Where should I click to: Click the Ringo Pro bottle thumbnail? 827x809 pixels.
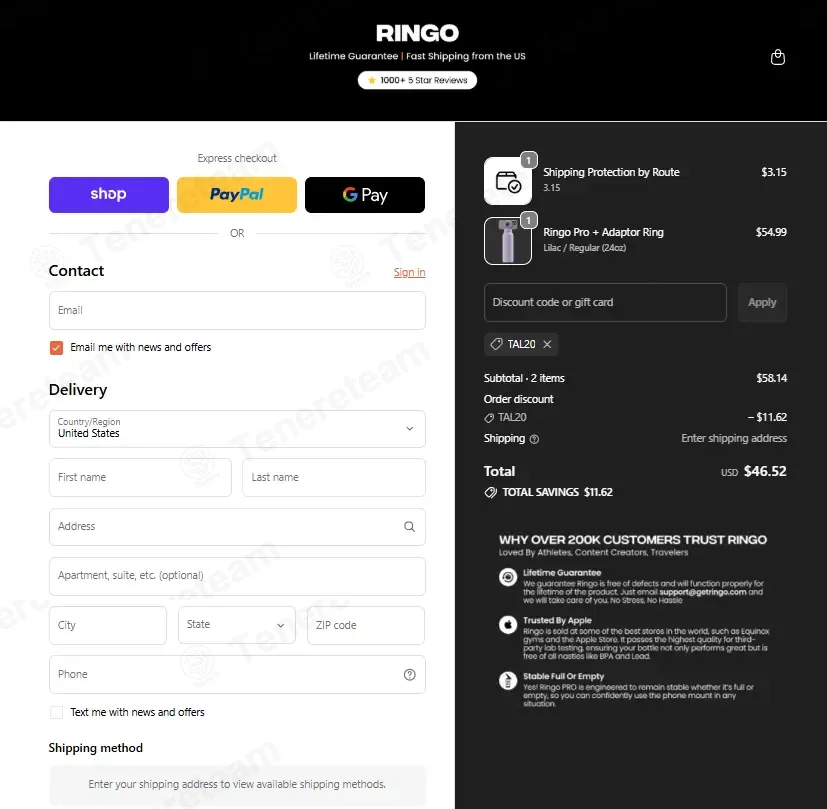[x=508, y=241]
